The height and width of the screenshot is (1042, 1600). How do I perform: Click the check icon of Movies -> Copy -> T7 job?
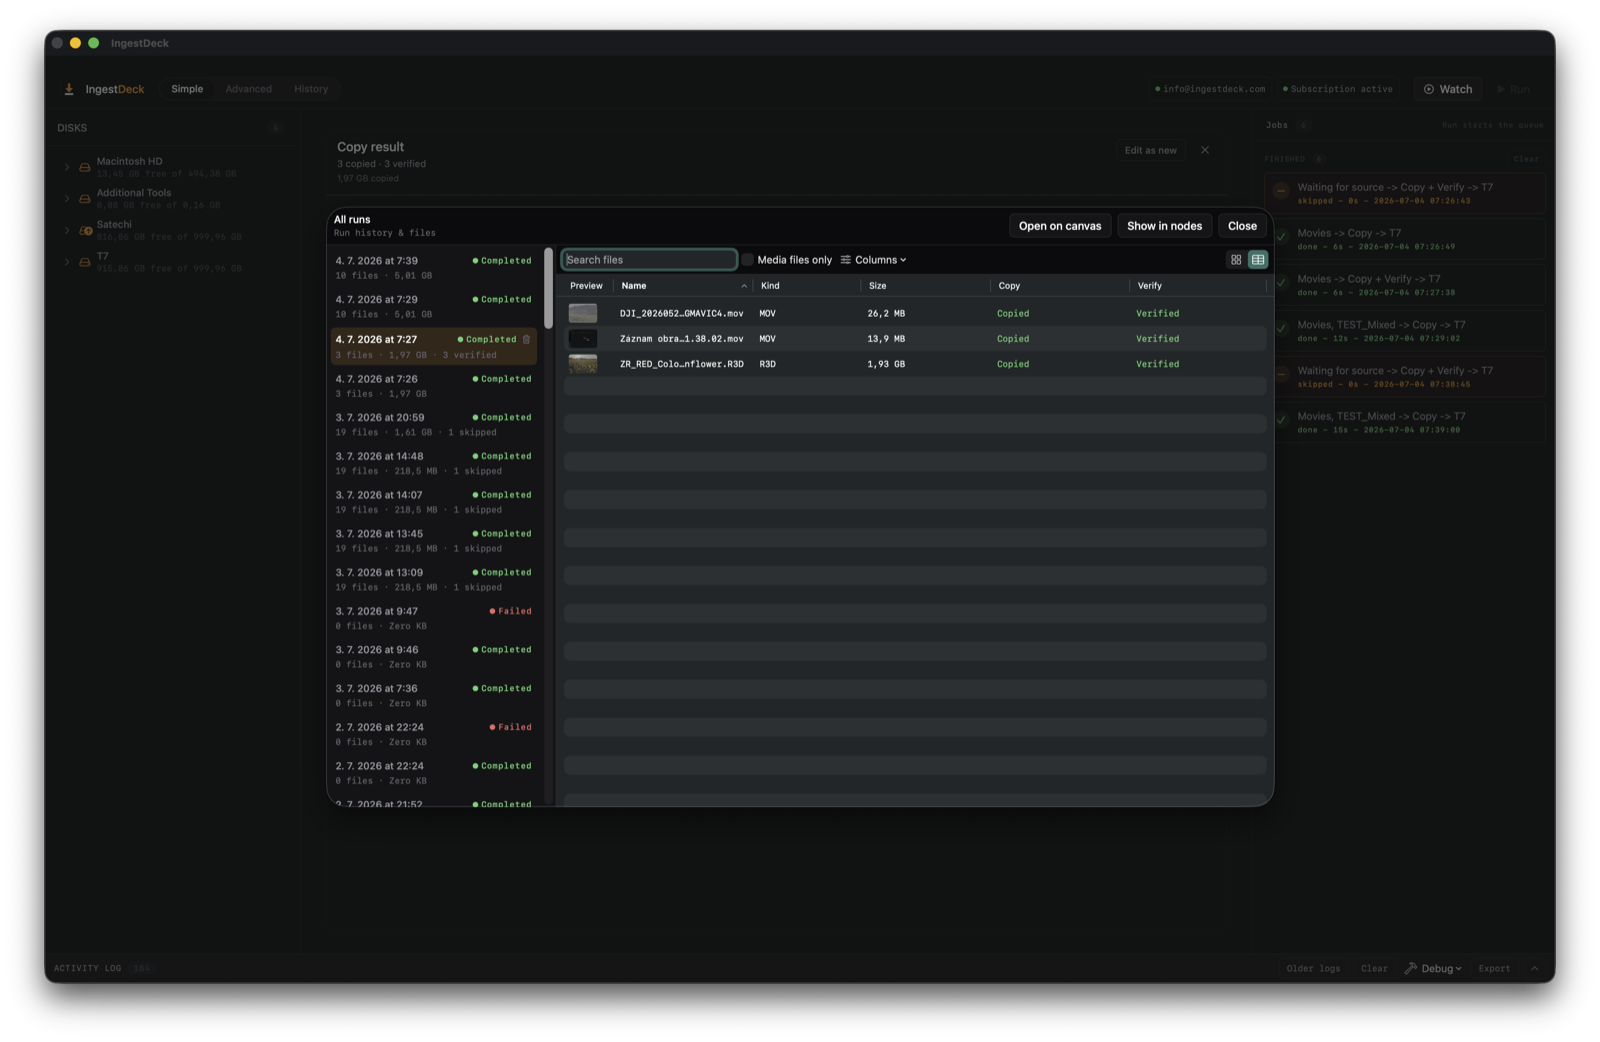pyautogui.click(x=1281, y=238)
